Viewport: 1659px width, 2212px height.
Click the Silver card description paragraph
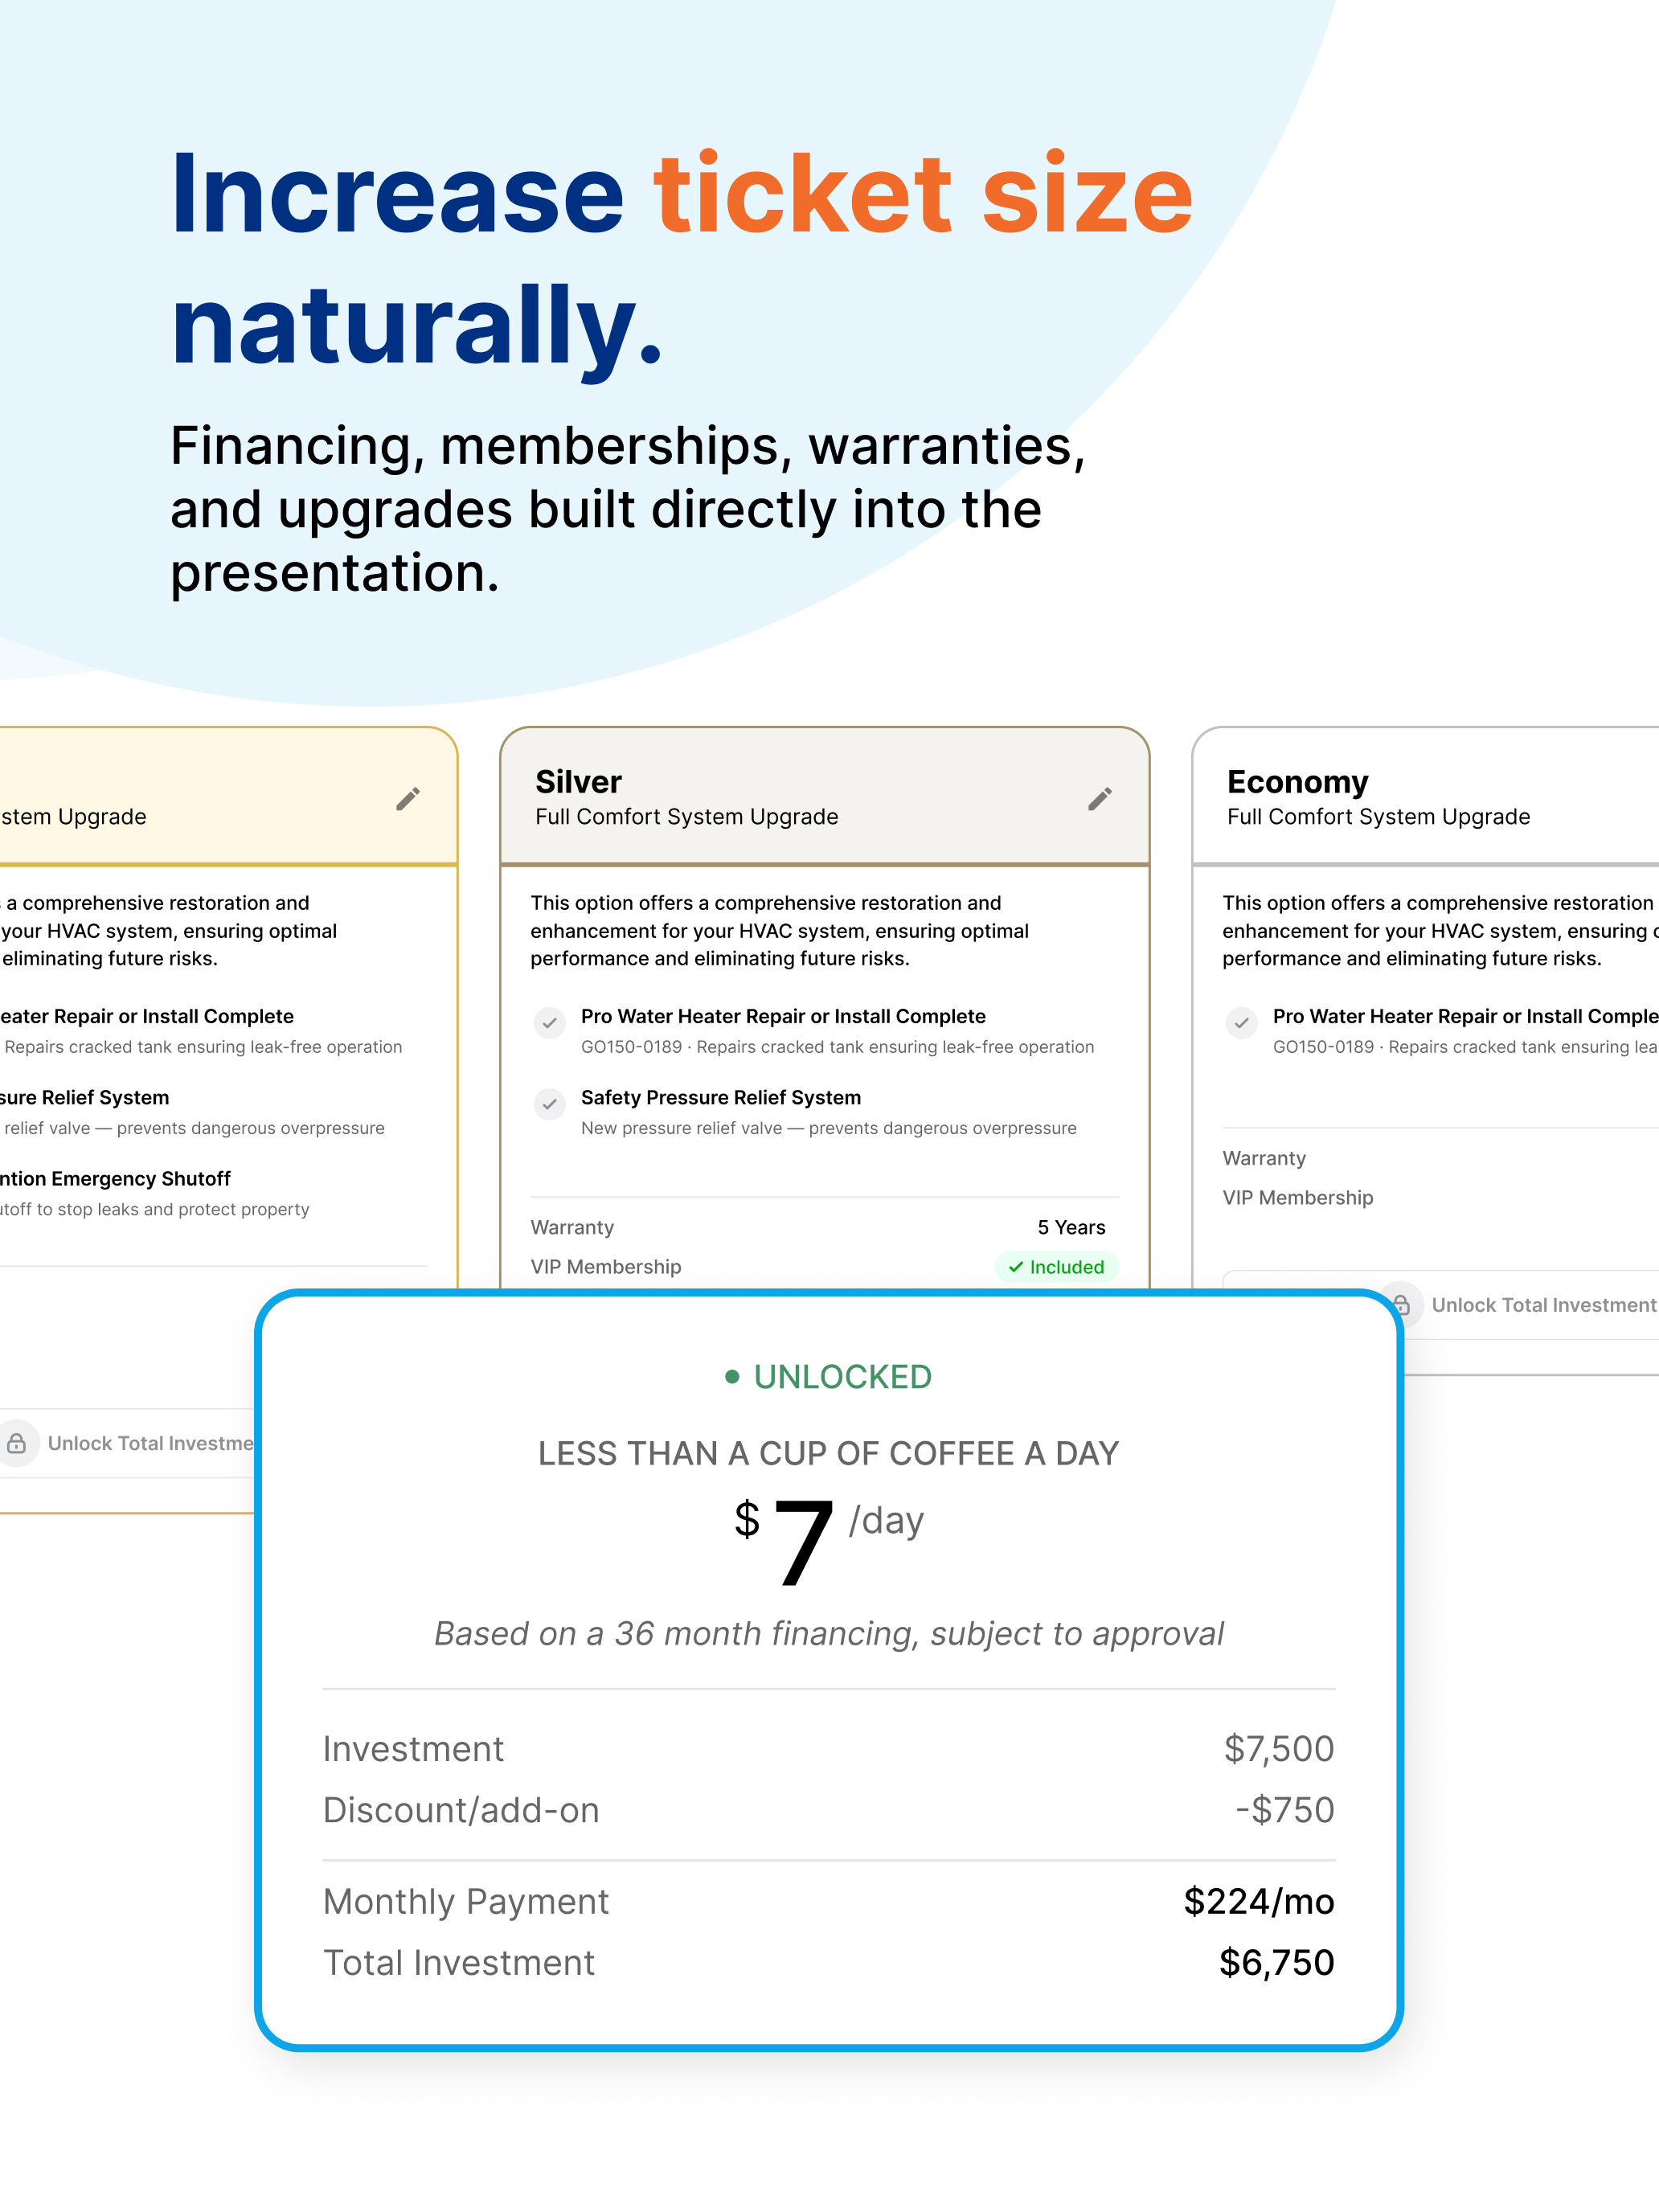point(780,931)
